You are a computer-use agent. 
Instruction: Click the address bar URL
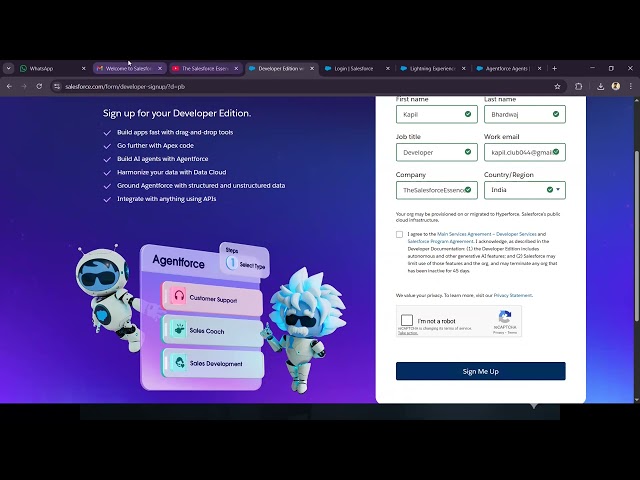[125, 87]
